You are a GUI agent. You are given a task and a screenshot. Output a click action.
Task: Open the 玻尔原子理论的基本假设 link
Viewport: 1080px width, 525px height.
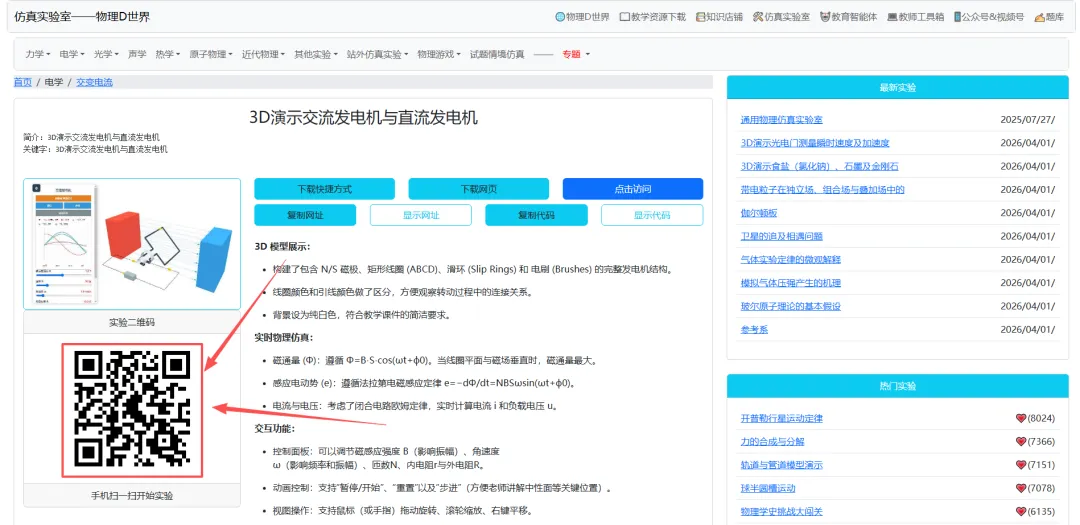[791, 307]
